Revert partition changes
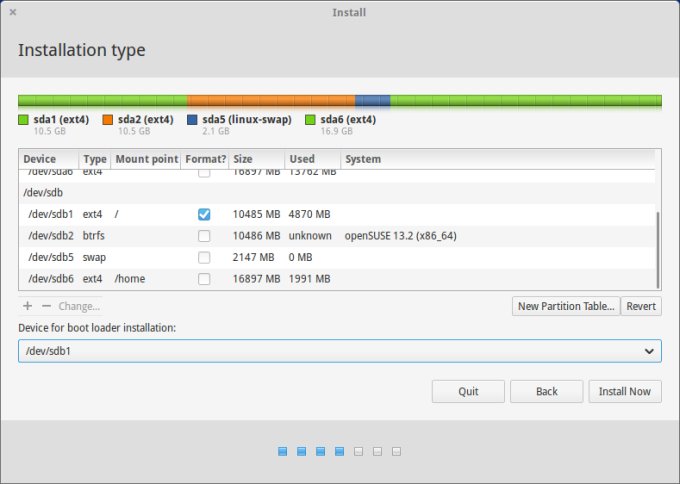 click(641, 306)
